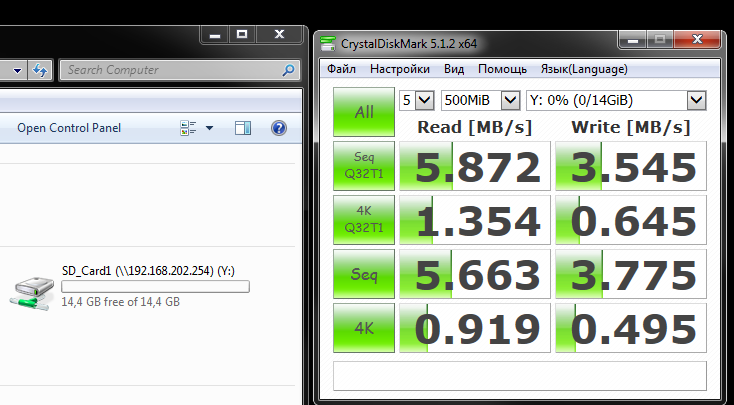Click the SD_Card1 (\\192.168.202.254) (Y:) label
The width and height of the screenshot is (734, 405).
coord(148,271)
